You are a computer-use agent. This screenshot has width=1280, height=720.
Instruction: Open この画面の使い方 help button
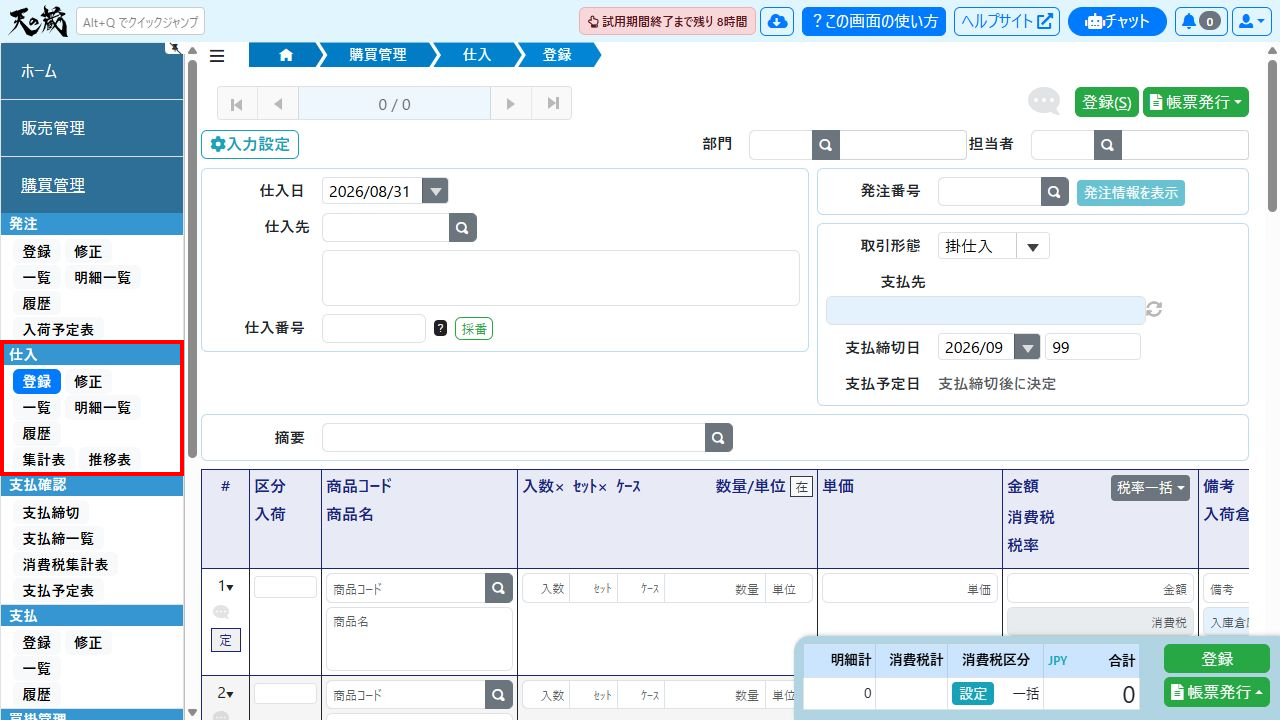pos(874,21)
